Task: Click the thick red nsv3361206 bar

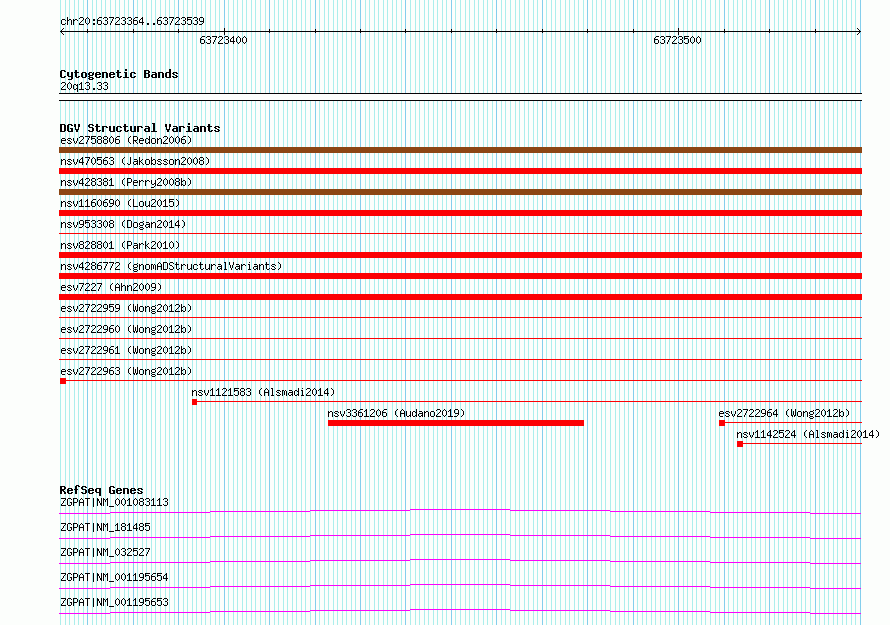Action: tap(456, 423)
